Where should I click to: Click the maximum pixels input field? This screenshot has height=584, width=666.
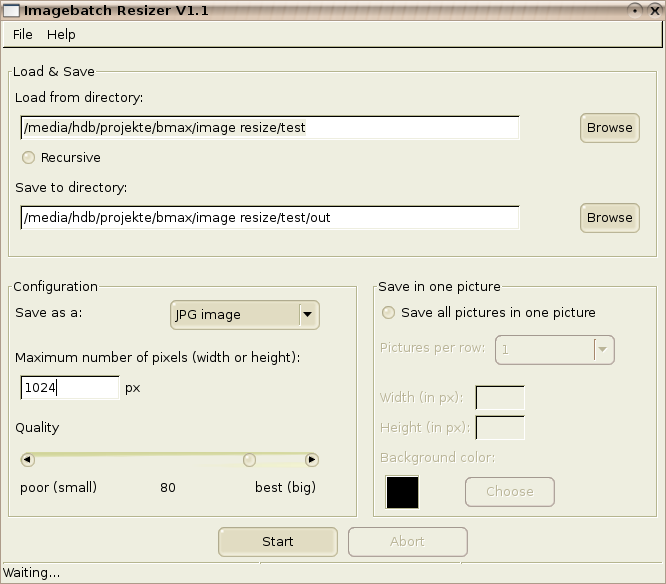[70, 387]
